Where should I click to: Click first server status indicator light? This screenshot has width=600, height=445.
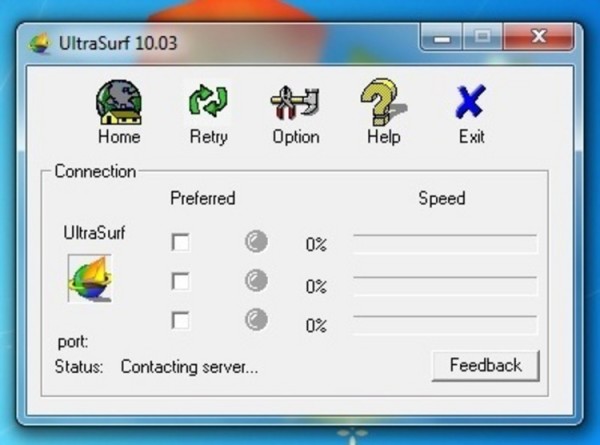[256, 241]
